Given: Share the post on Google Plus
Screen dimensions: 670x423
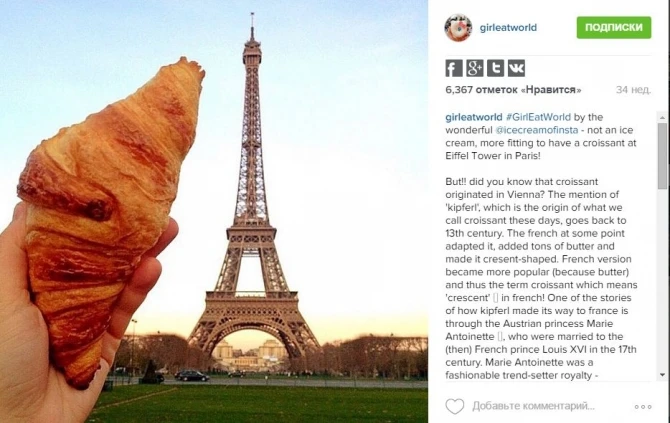Looking at the screenshot, I should 475,68.
